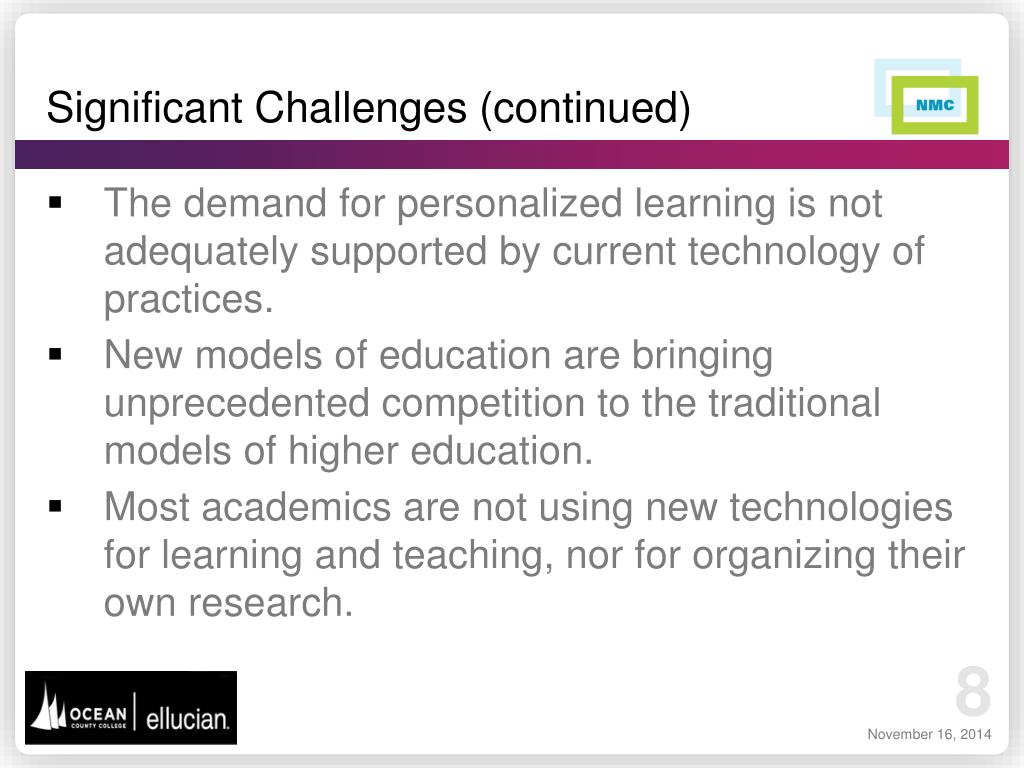The height and width of the screenshot is (768, 1024).
Task: Click the ellucian logo text
Action: 187,718
